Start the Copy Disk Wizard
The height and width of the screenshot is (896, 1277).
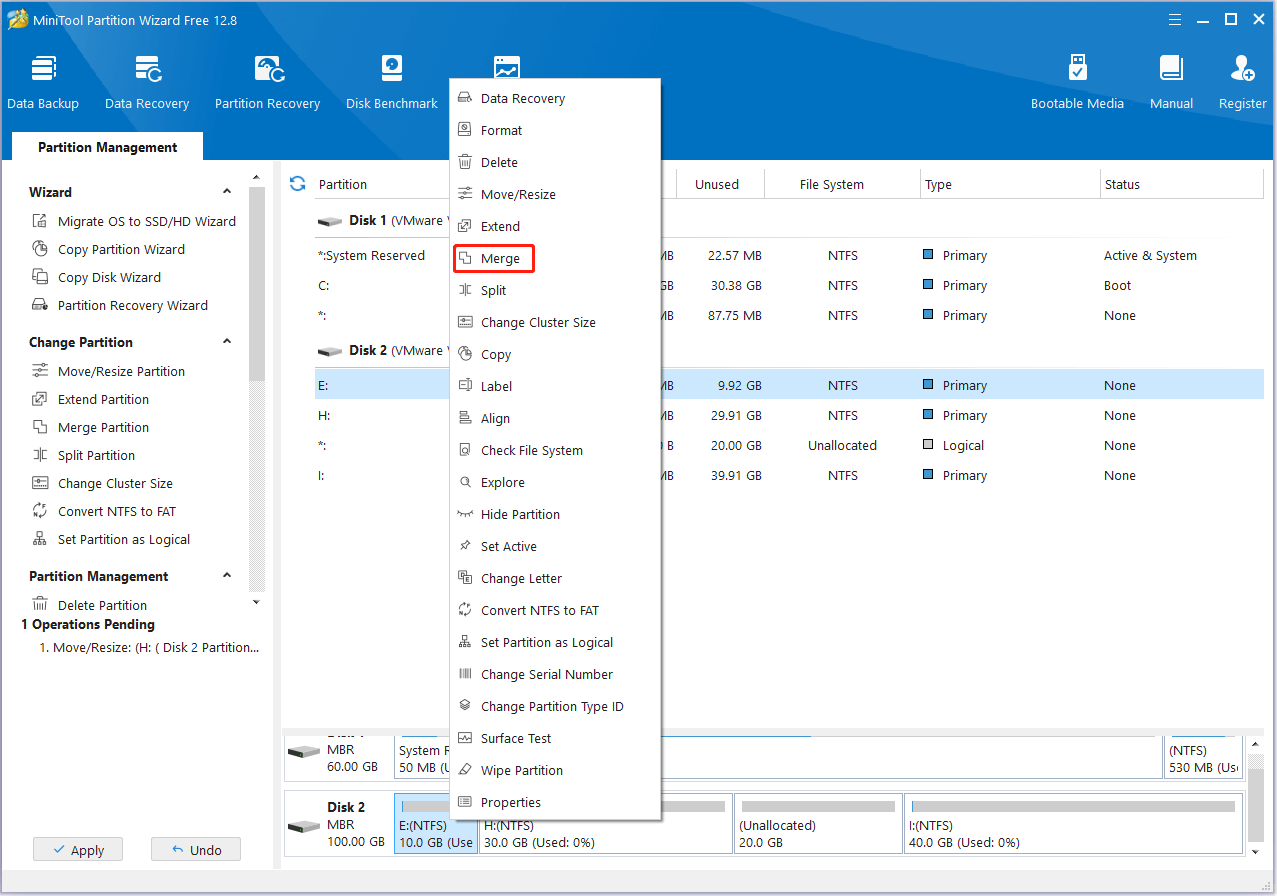(97, 277)
